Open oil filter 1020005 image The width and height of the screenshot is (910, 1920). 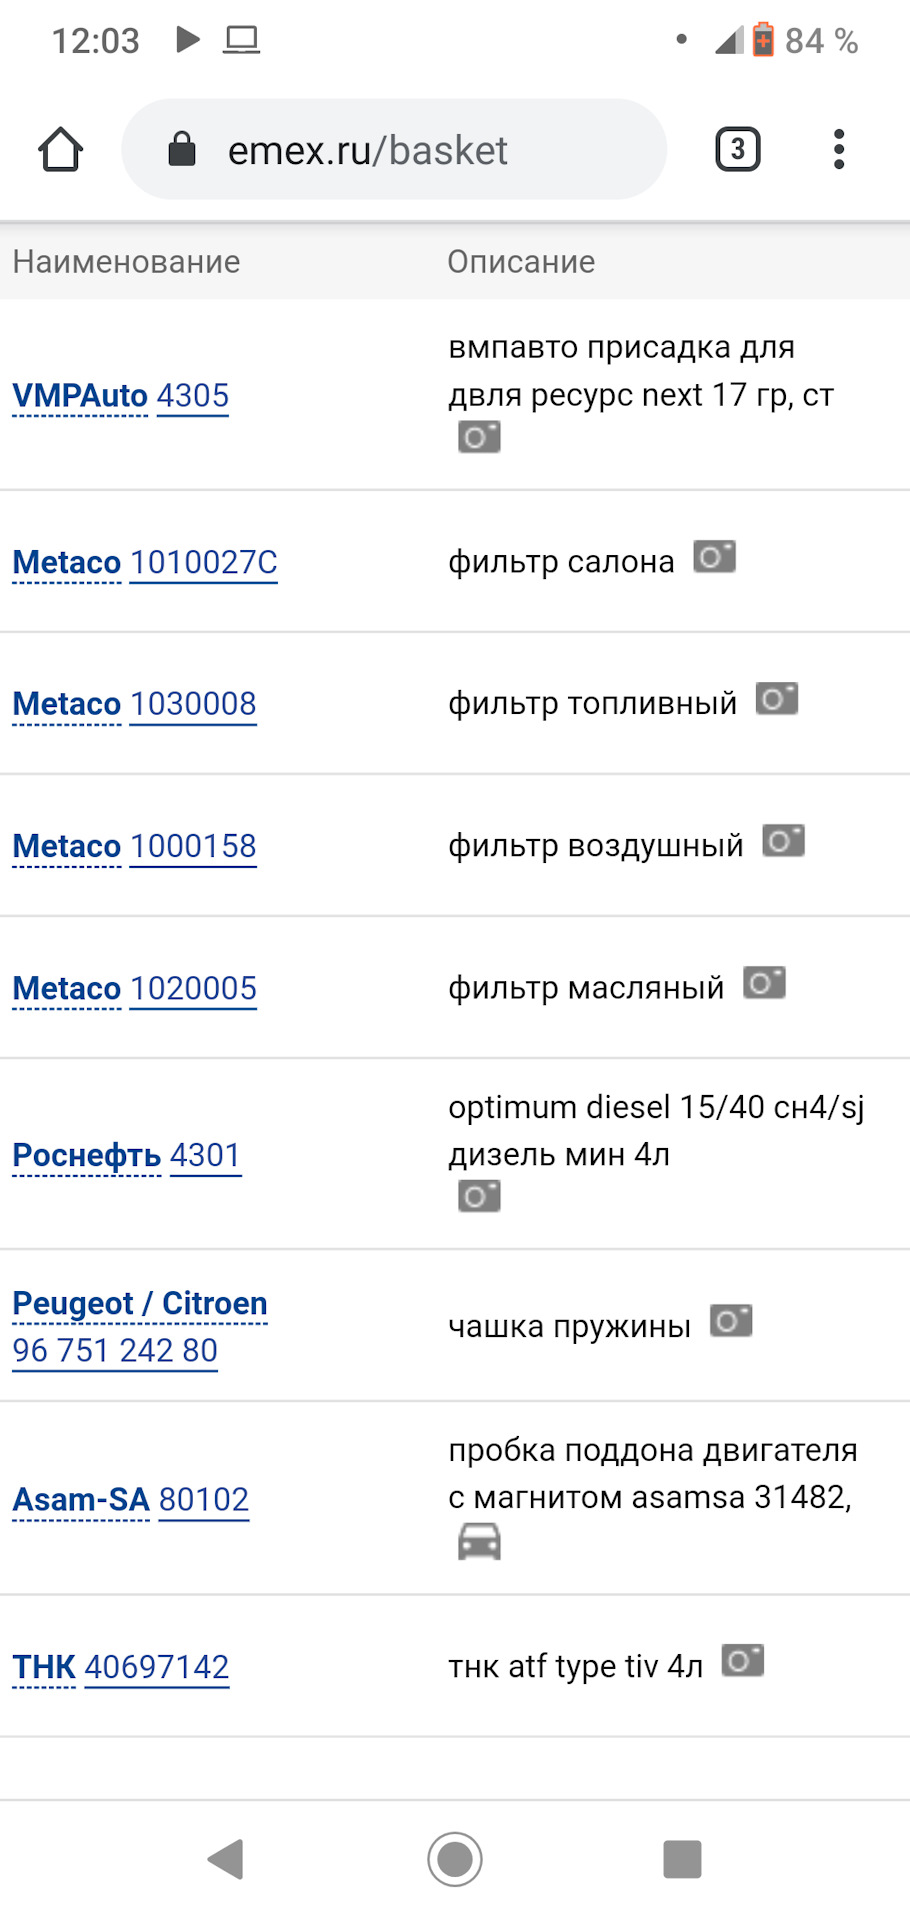click(x=765, y=984)
